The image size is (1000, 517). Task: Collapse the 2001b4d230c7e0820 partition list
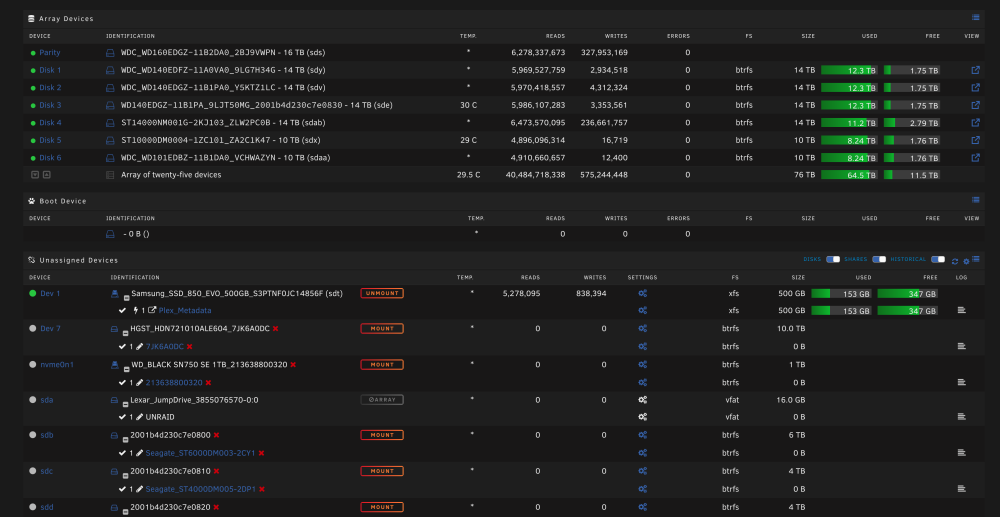pyautogui.click(x=126, y=511)
